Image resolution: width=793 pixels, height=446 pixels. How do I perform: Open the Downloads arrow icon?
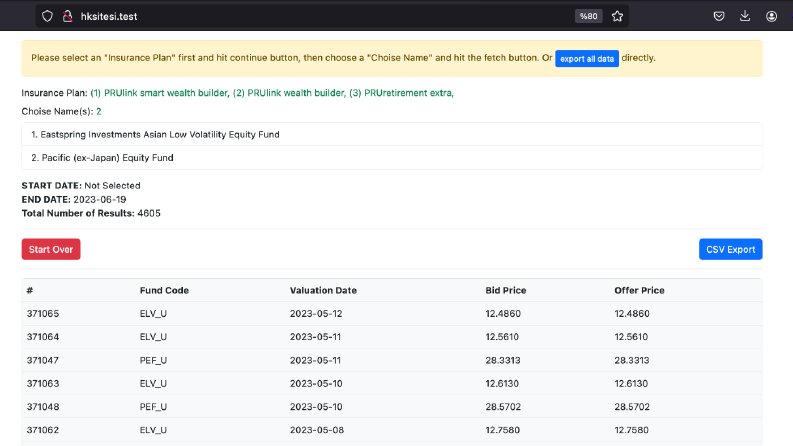pos(745,16)
